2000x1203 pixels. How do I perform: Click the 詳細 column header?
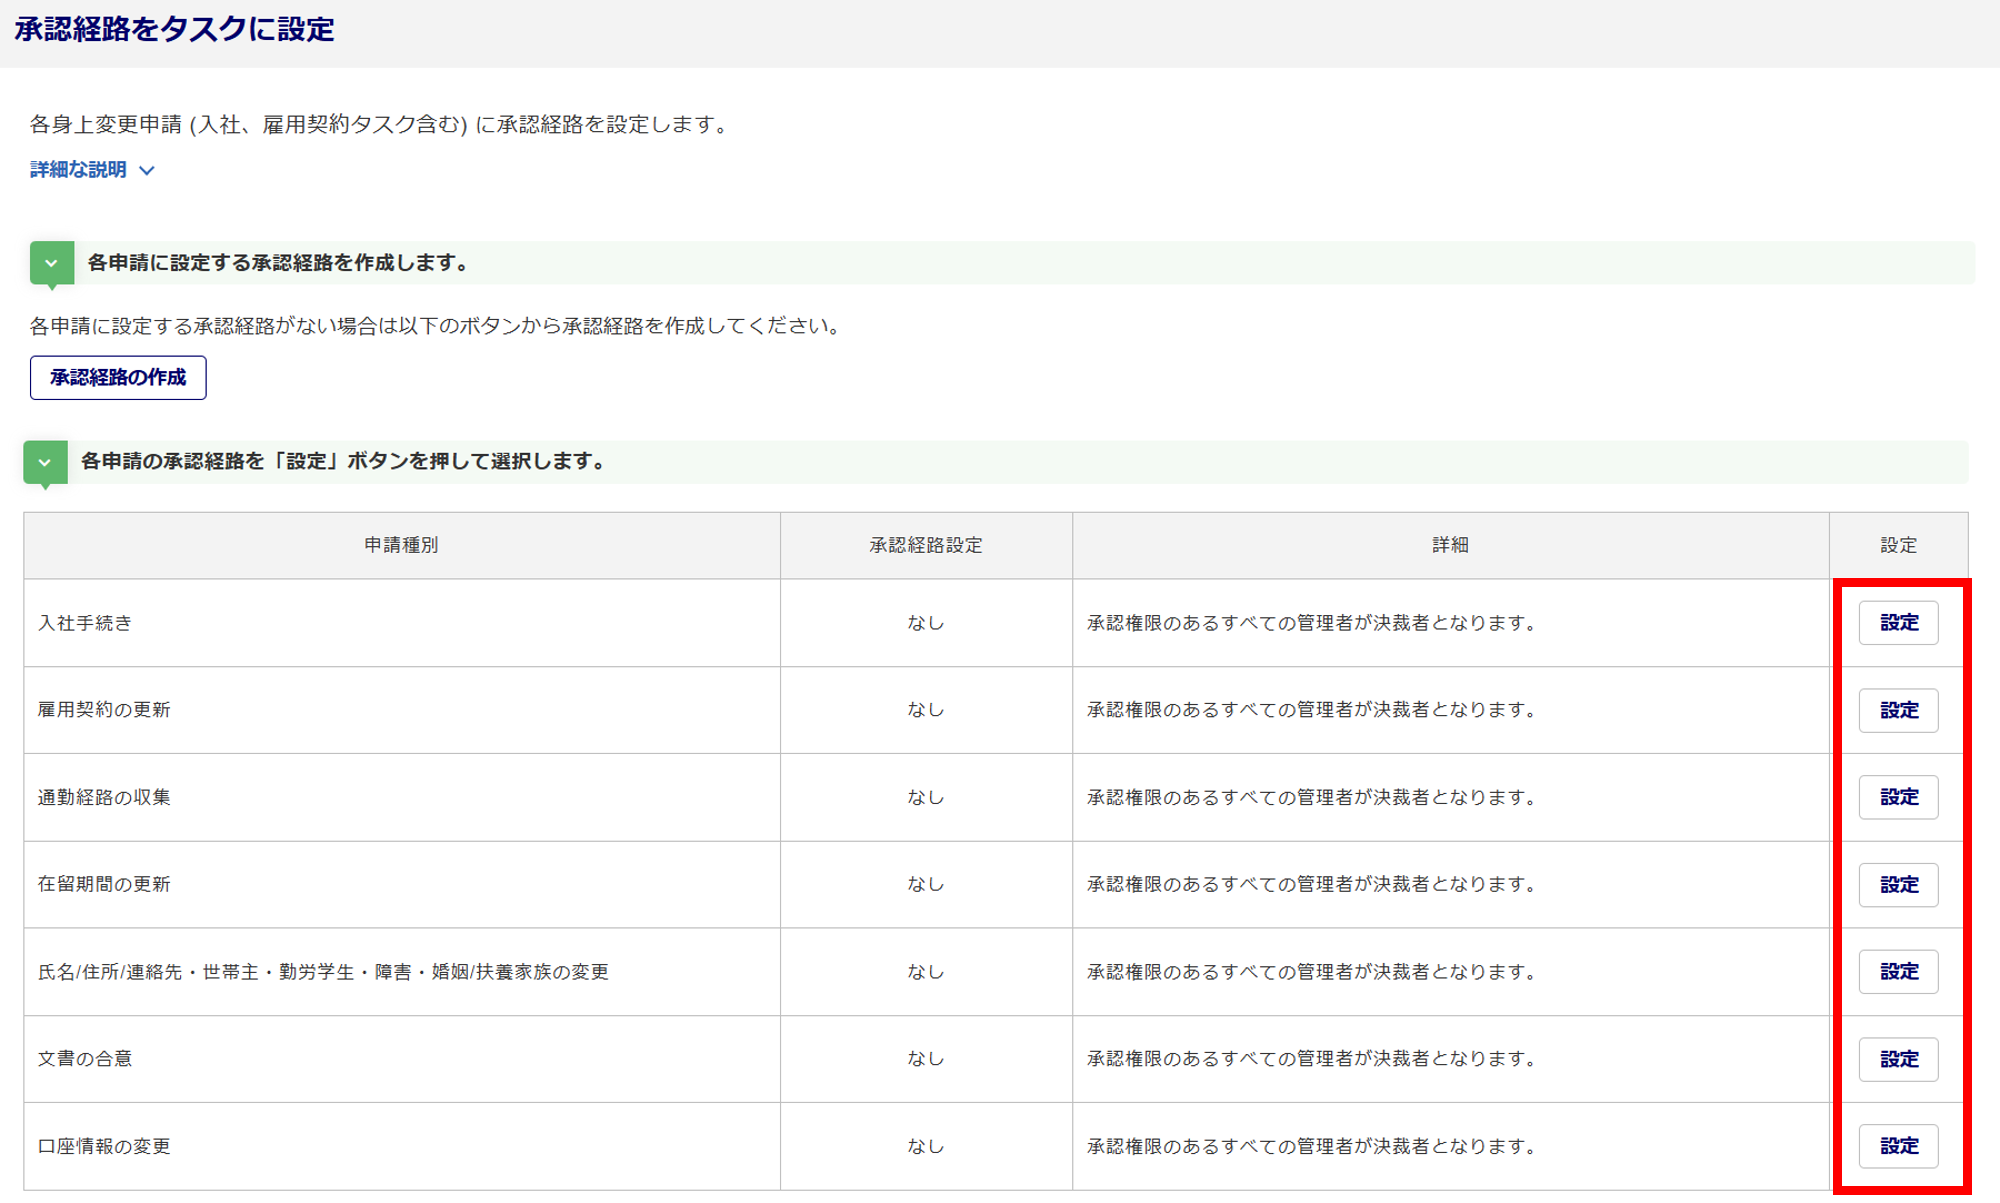point(1450,545)
